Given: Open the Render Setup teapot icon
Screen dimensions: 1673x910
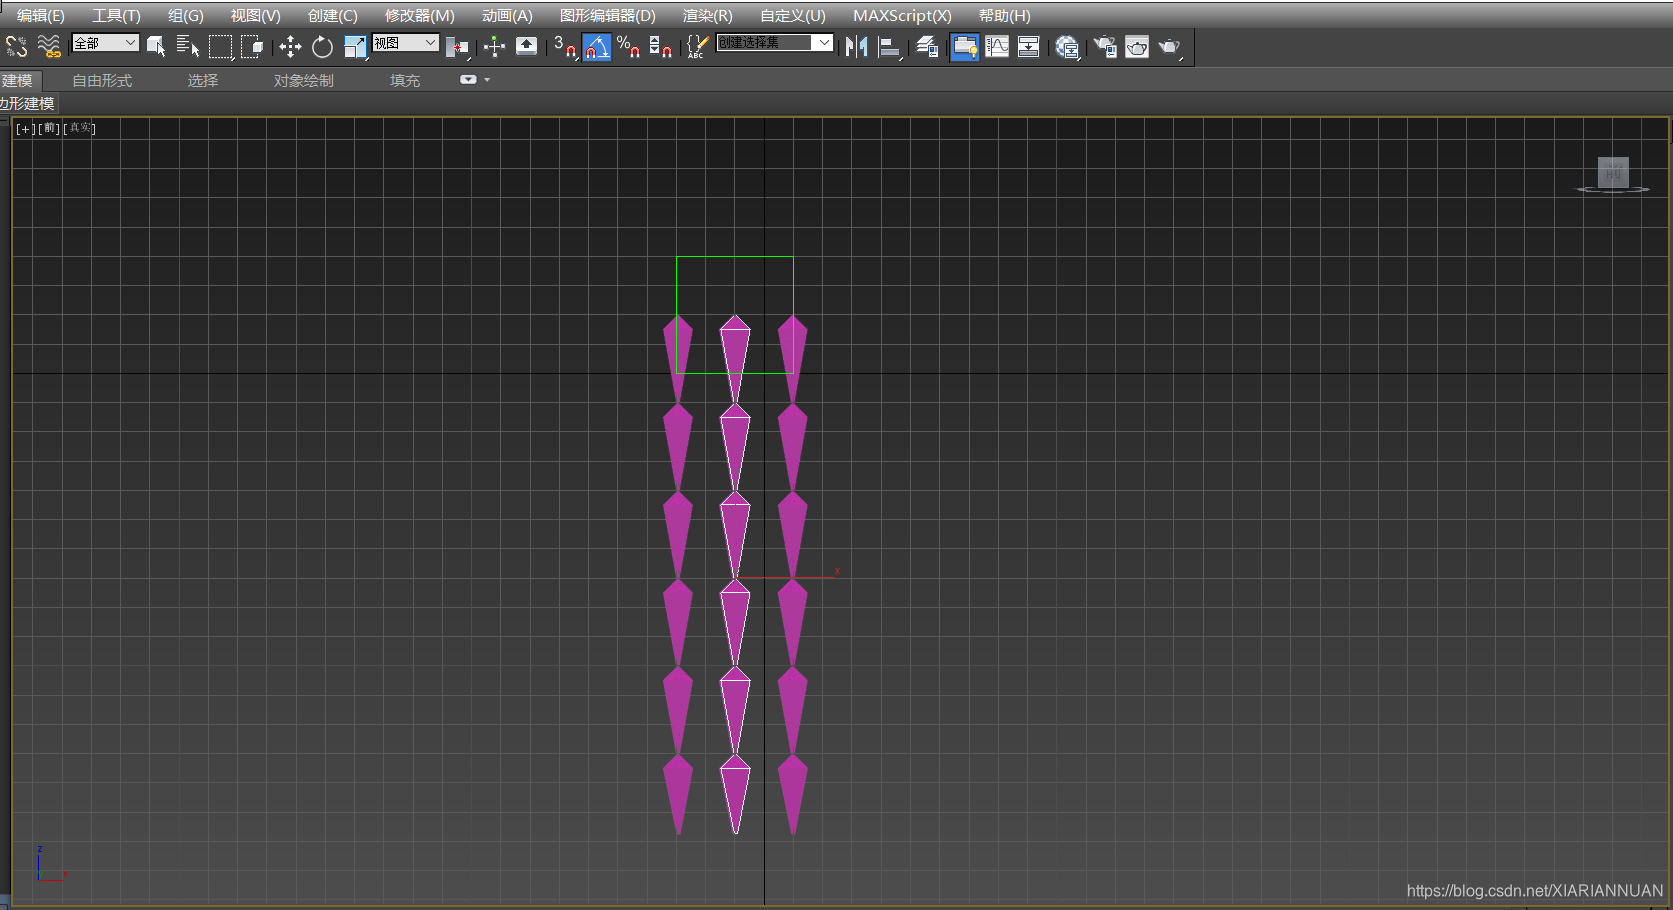Looking at the screenshot, I should point(1105,46).
